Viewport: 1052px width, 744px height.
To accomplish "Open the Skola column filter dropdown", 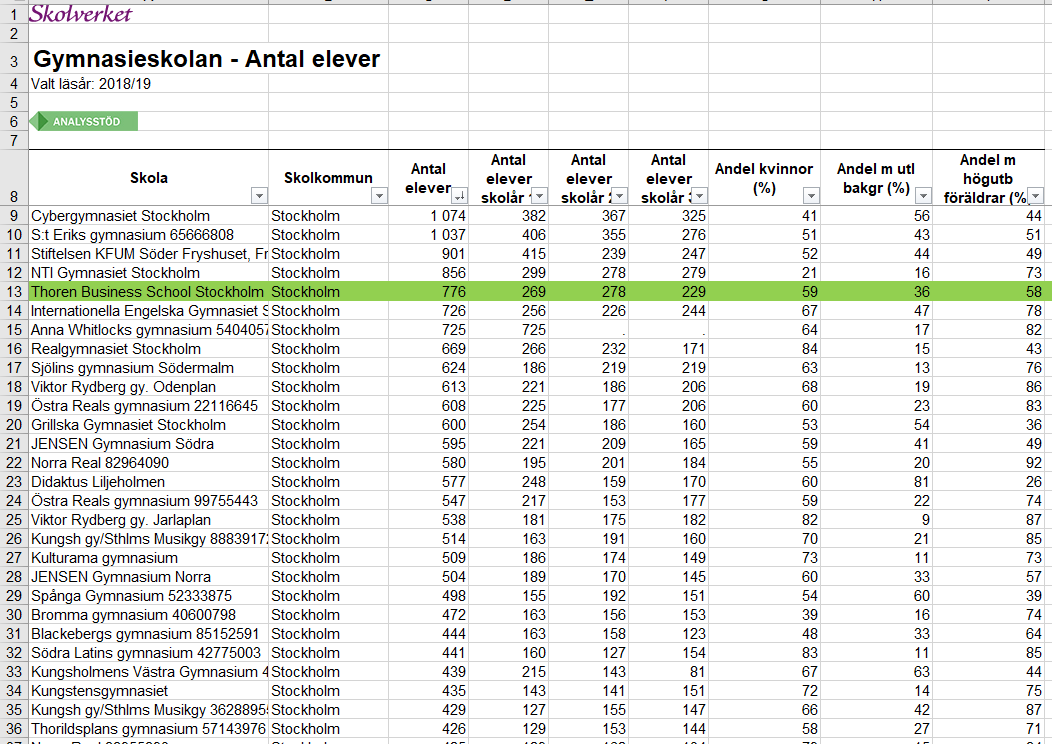I will pos(259,195).
